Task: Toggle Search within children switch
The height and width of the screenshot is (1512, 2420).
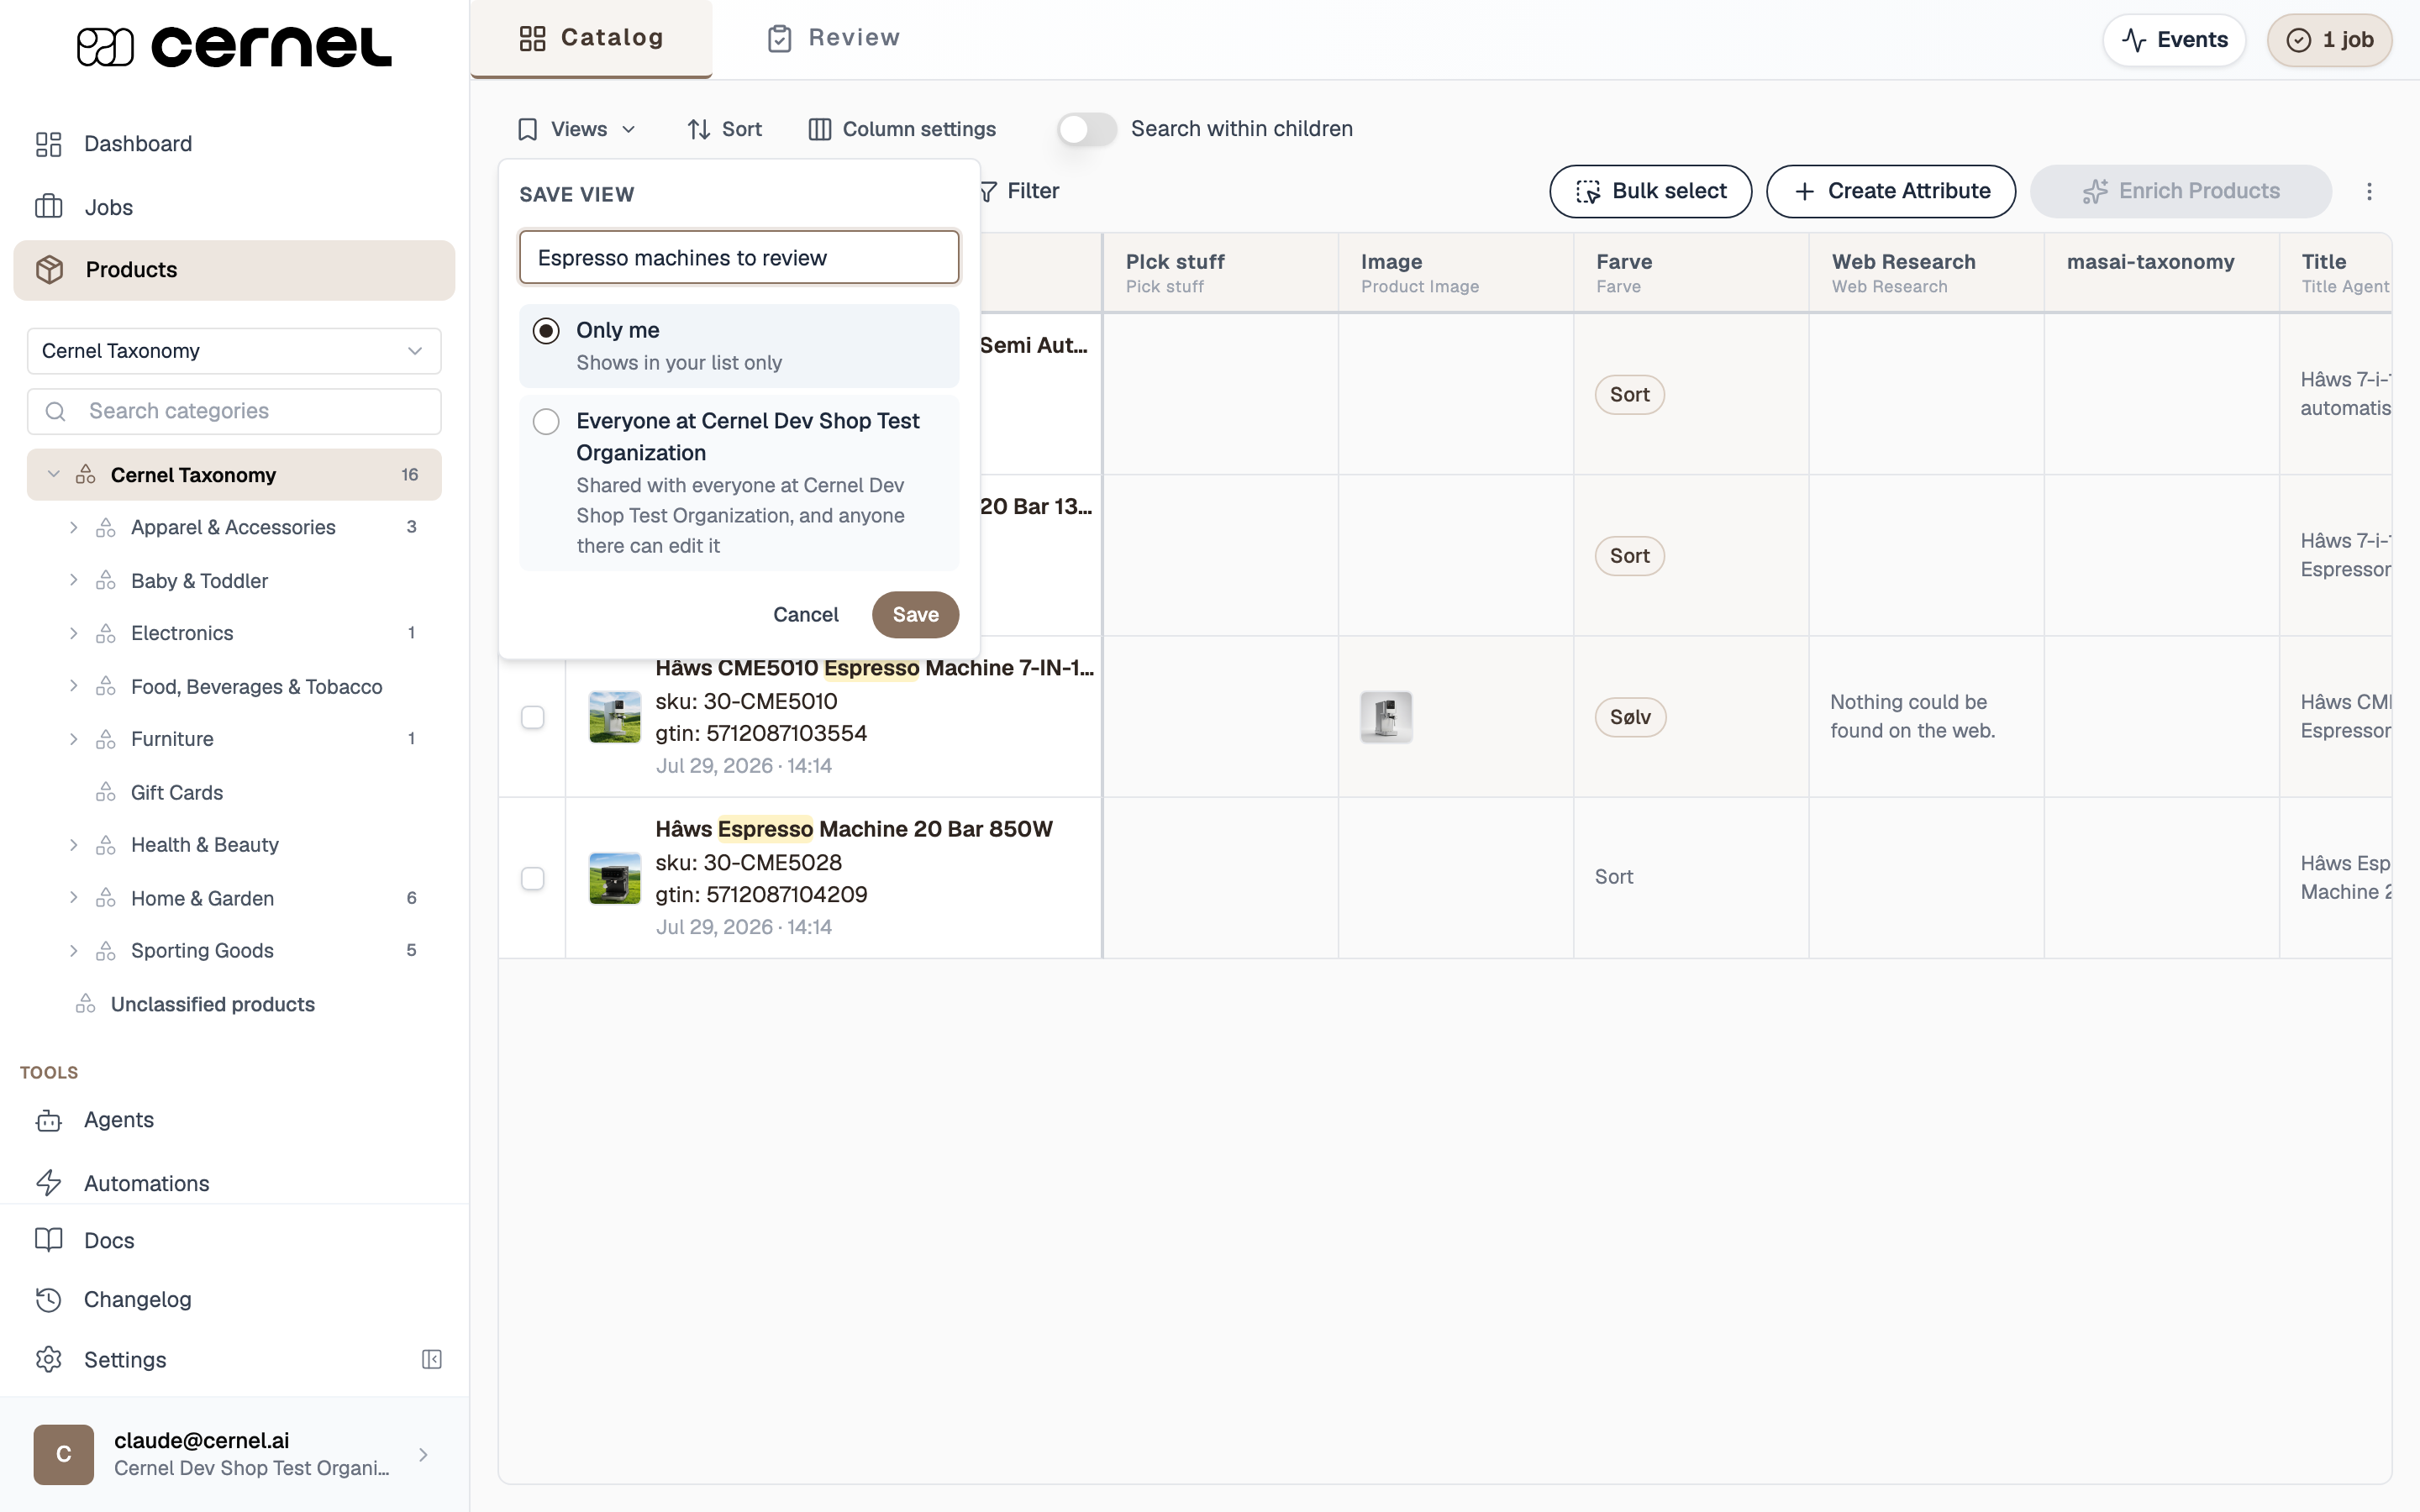Action: coord(1087,129)
